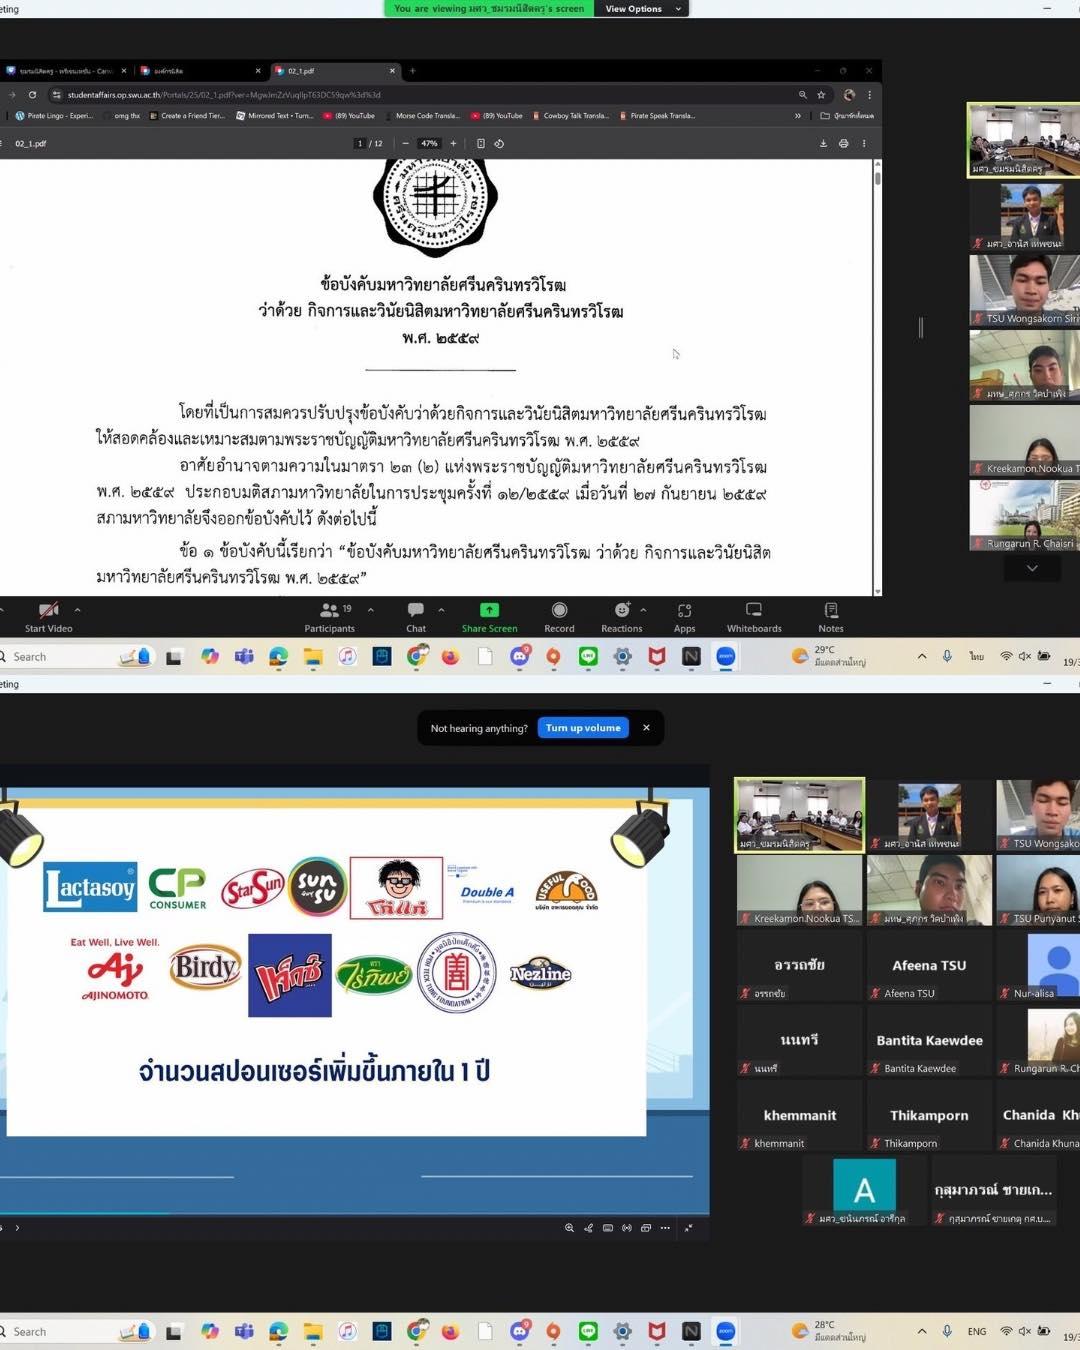The height and width of the screenshot is (1350, 1080).
Task: Open the Reactions smiley menu
Action: coord(621,617)
